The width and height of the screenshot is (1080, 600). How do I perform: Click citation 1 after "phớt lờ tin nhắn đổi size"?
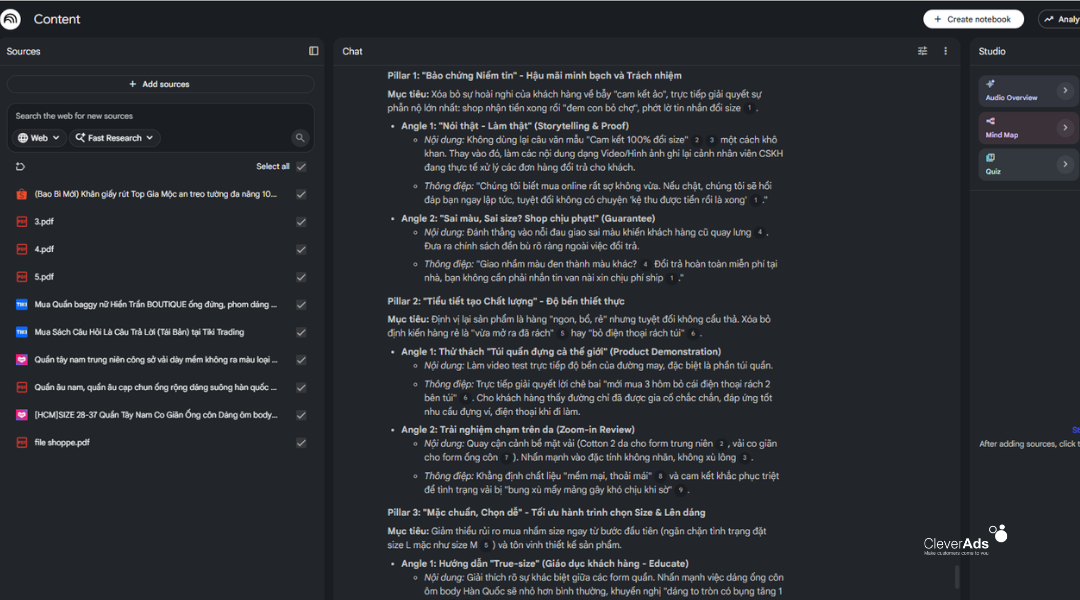749,108
